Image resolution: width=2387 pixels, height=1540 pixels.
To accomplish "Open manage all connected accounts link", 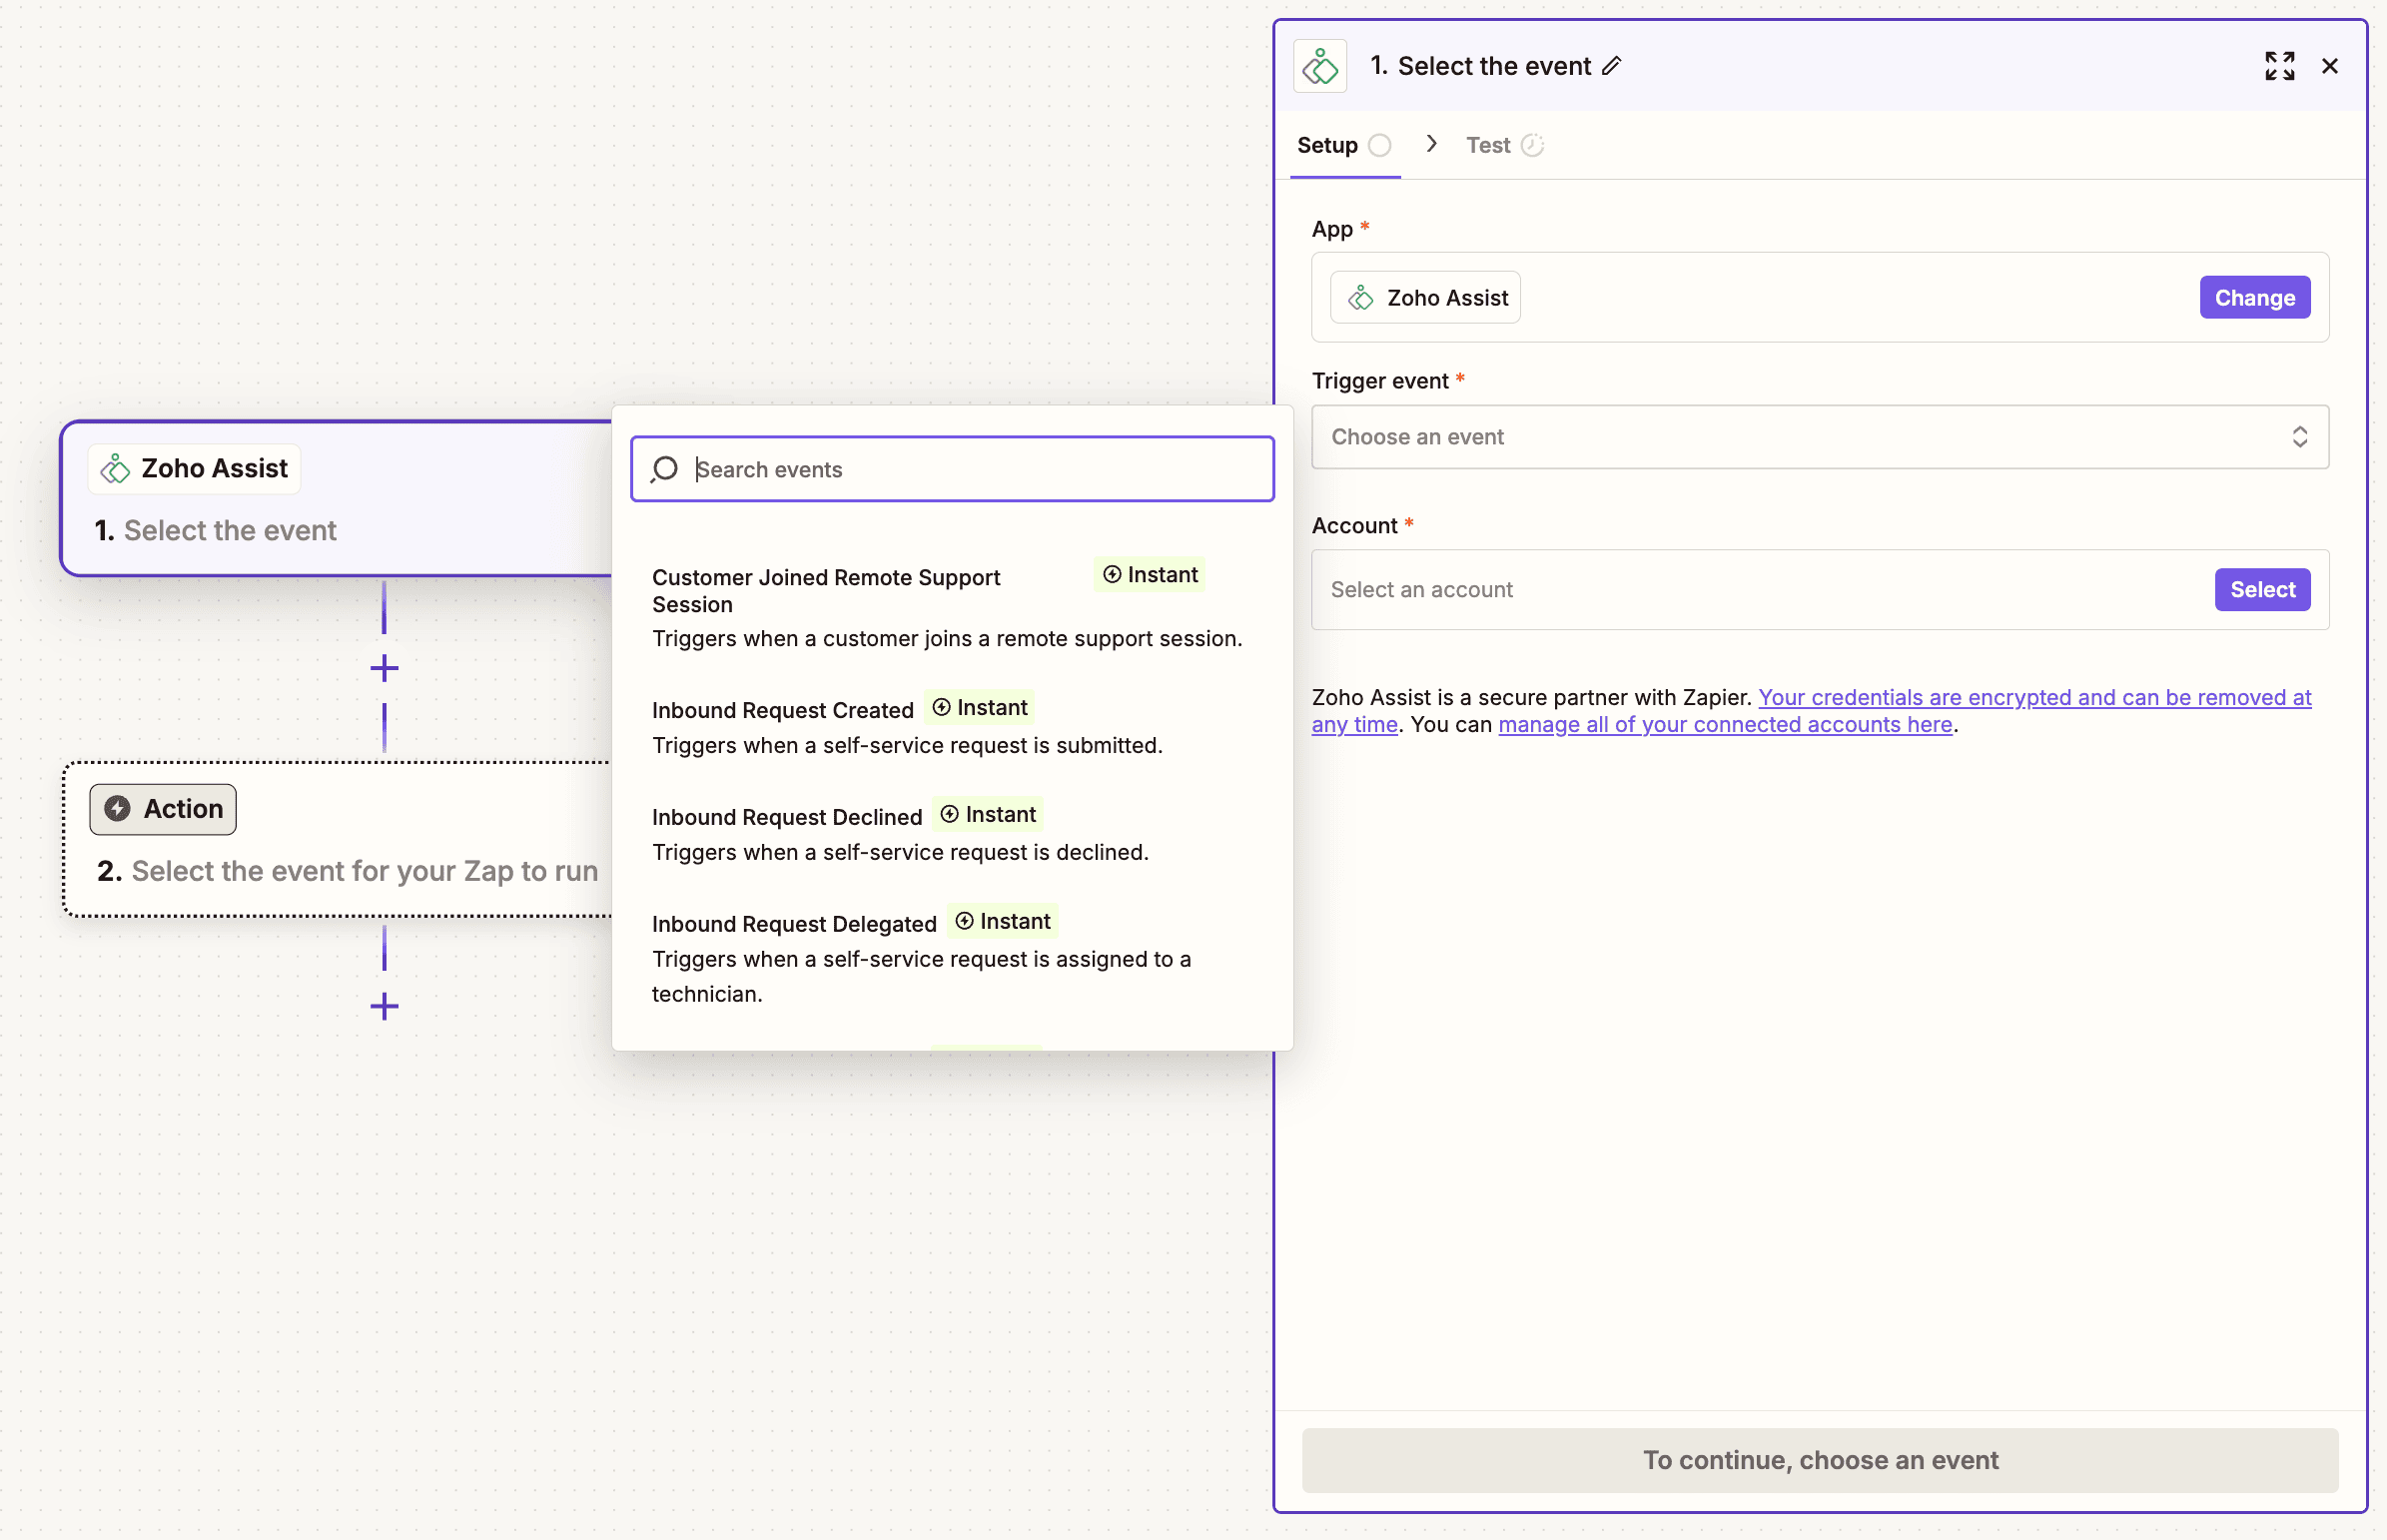I will 1725,724.
